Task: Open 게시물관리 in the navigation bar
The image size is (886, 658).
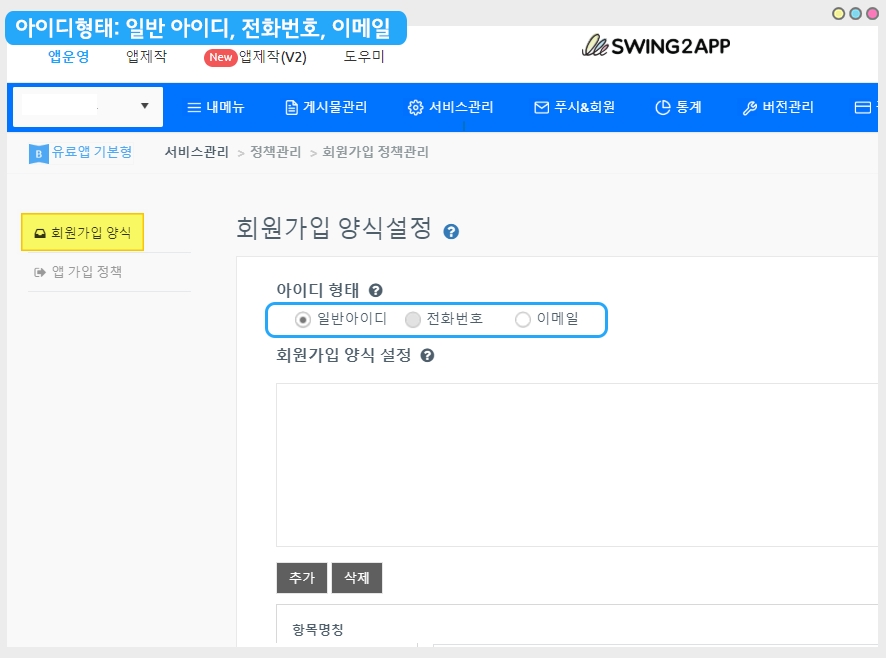Action: click(x=325, y=107)
